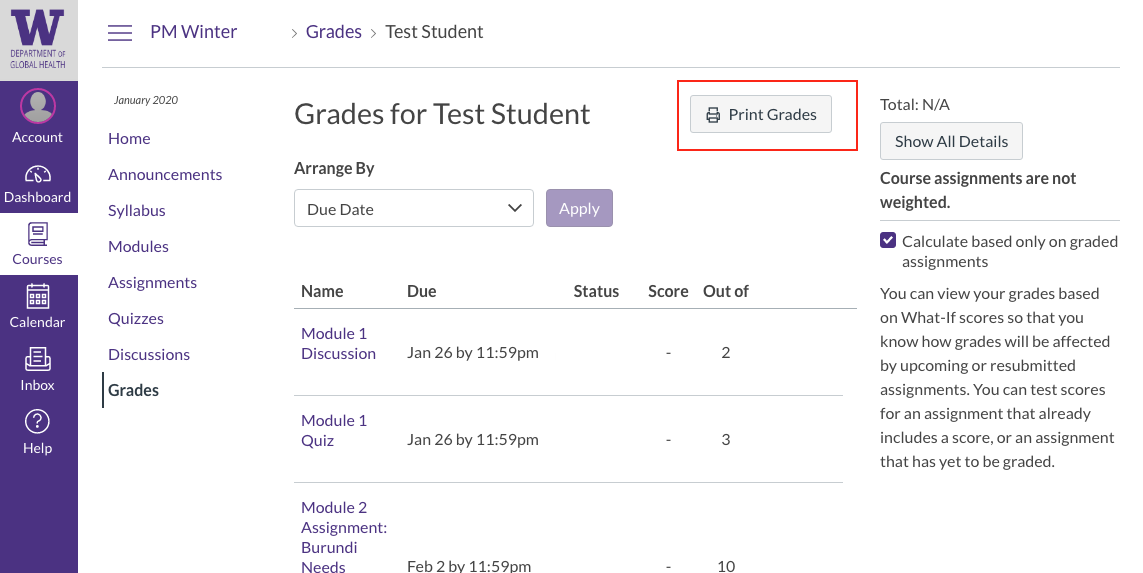This screenshot has width=1143, height=573.
Task: Click the Print Grades button
Action: pos(761,115)
